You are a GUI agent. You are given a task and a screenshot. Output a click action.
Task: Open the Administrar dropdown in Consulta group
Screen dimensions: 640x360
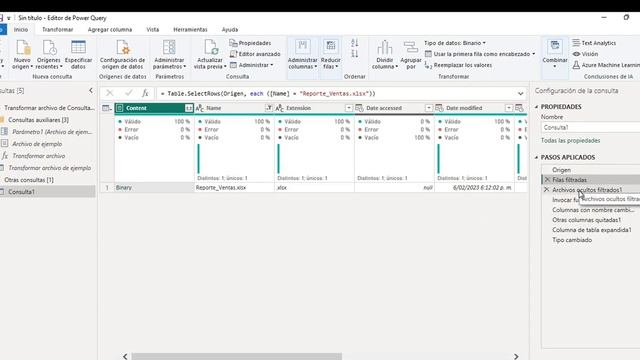click(x=251, y=65)
